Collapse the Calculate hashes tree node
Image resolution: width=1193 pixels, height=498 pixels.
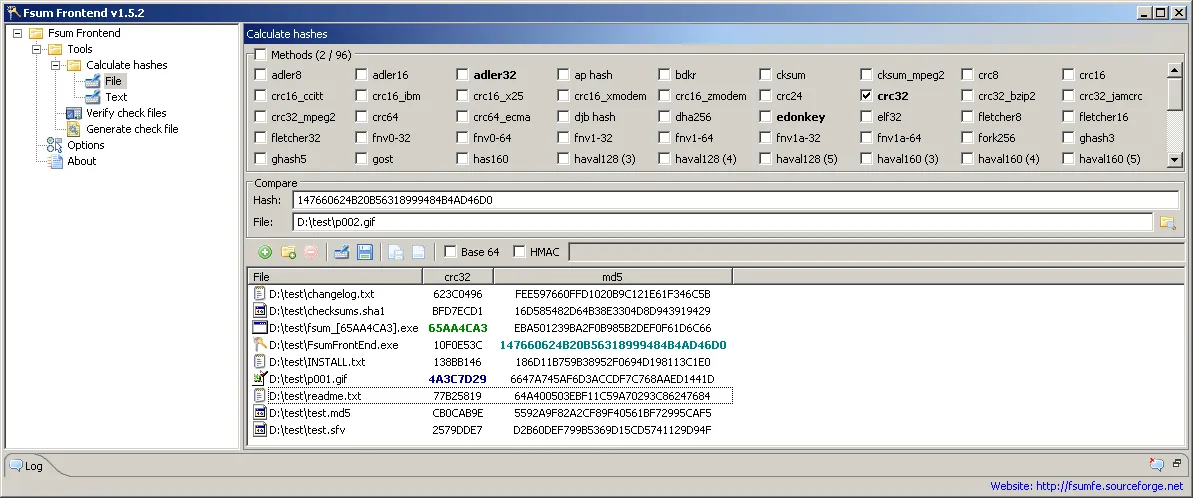pyautogui.click(x=57, y=65)
